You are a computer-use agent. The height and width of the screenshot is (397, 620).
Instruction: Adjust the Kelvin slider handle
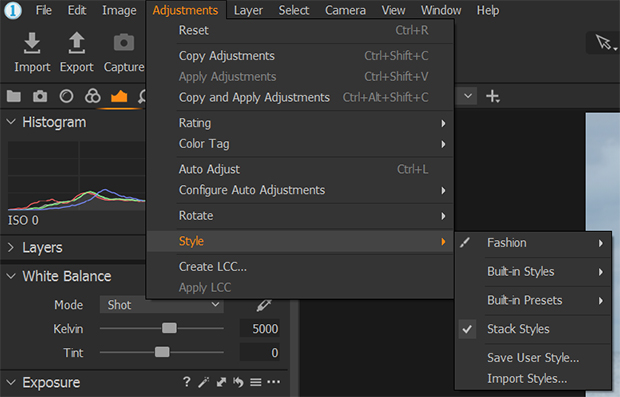coord(169,328)
